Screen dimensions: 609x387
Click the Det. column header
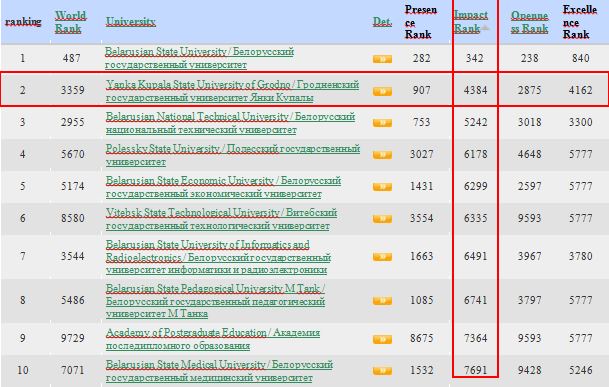coord(382,21)
